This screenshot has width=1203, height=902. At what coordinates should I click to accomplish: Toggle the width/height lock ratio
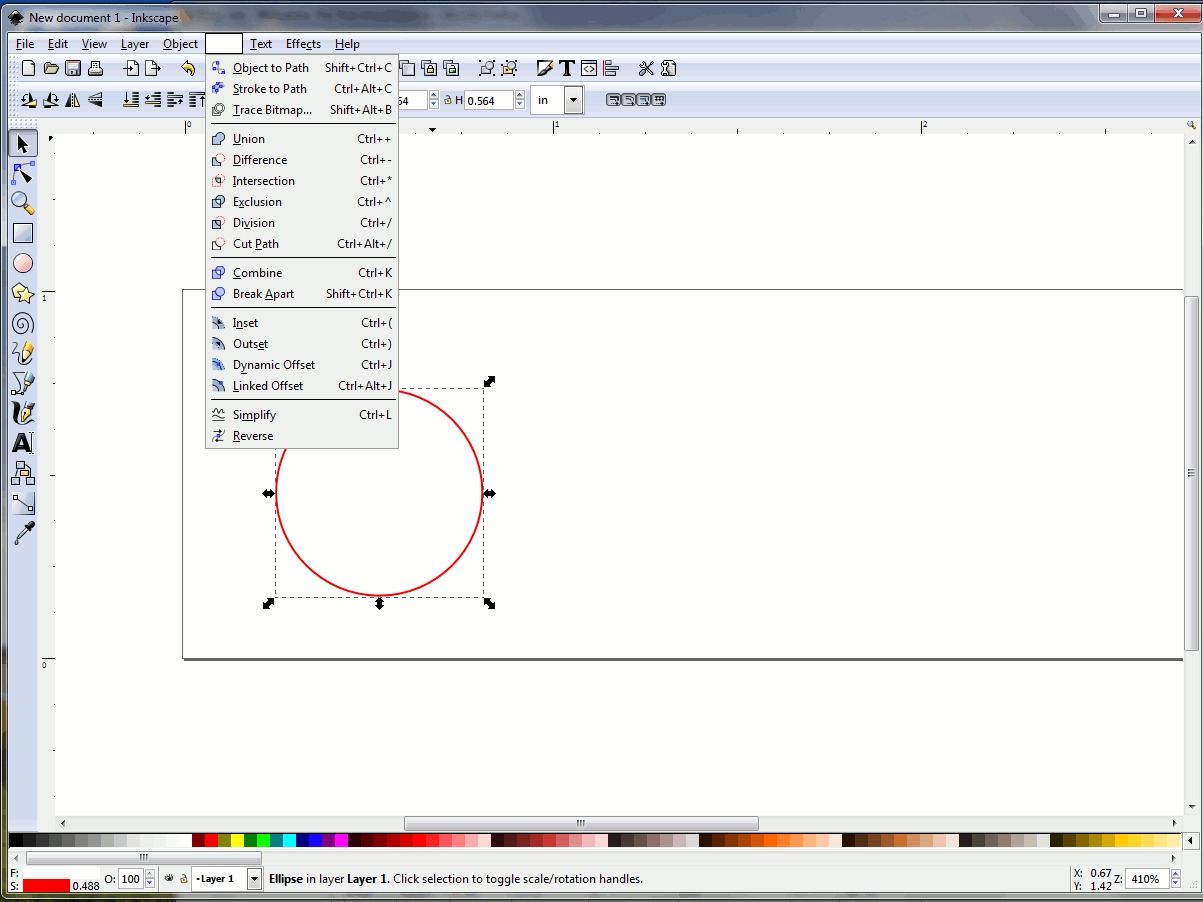click(447, 100)
